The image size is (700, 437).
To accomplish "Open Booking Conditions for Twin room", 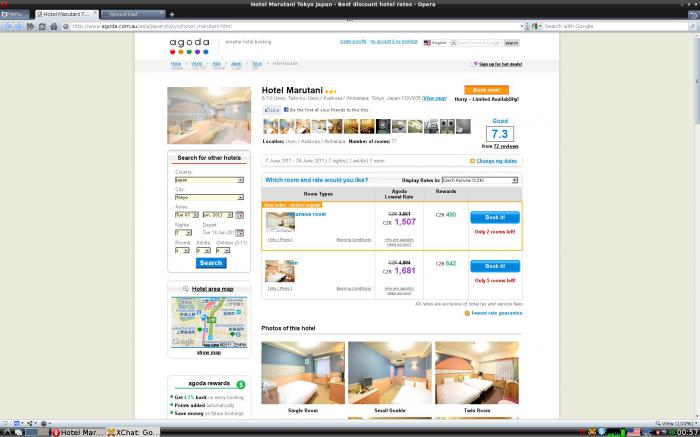I will coord(354,288).
